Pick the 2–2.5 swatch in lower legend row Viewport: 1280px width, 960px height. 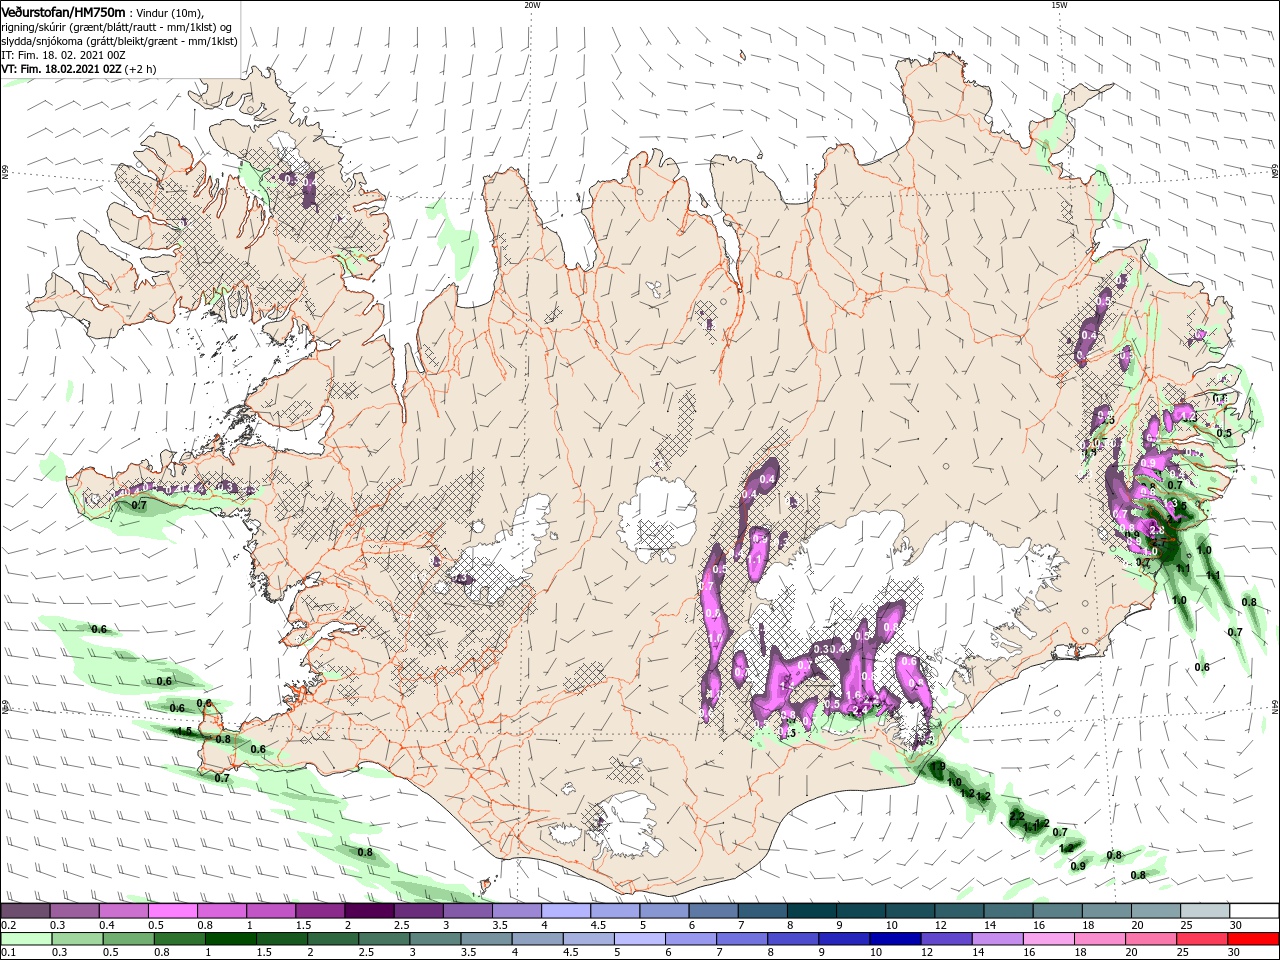333,938
